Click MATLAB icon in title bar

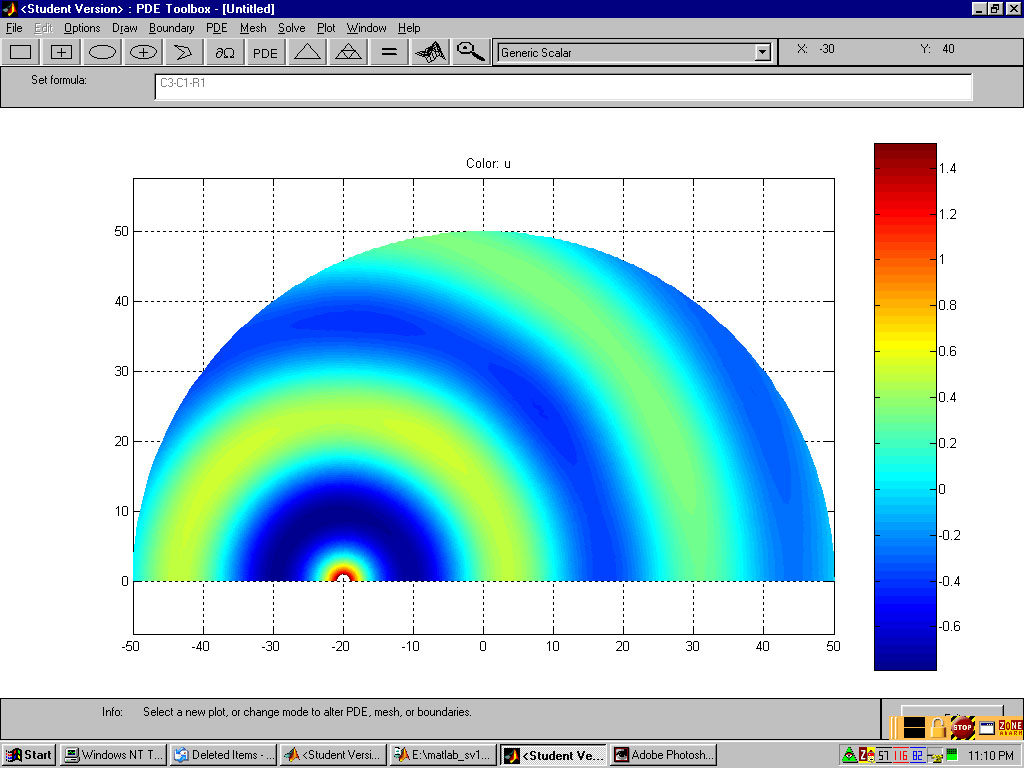(8, 8)
